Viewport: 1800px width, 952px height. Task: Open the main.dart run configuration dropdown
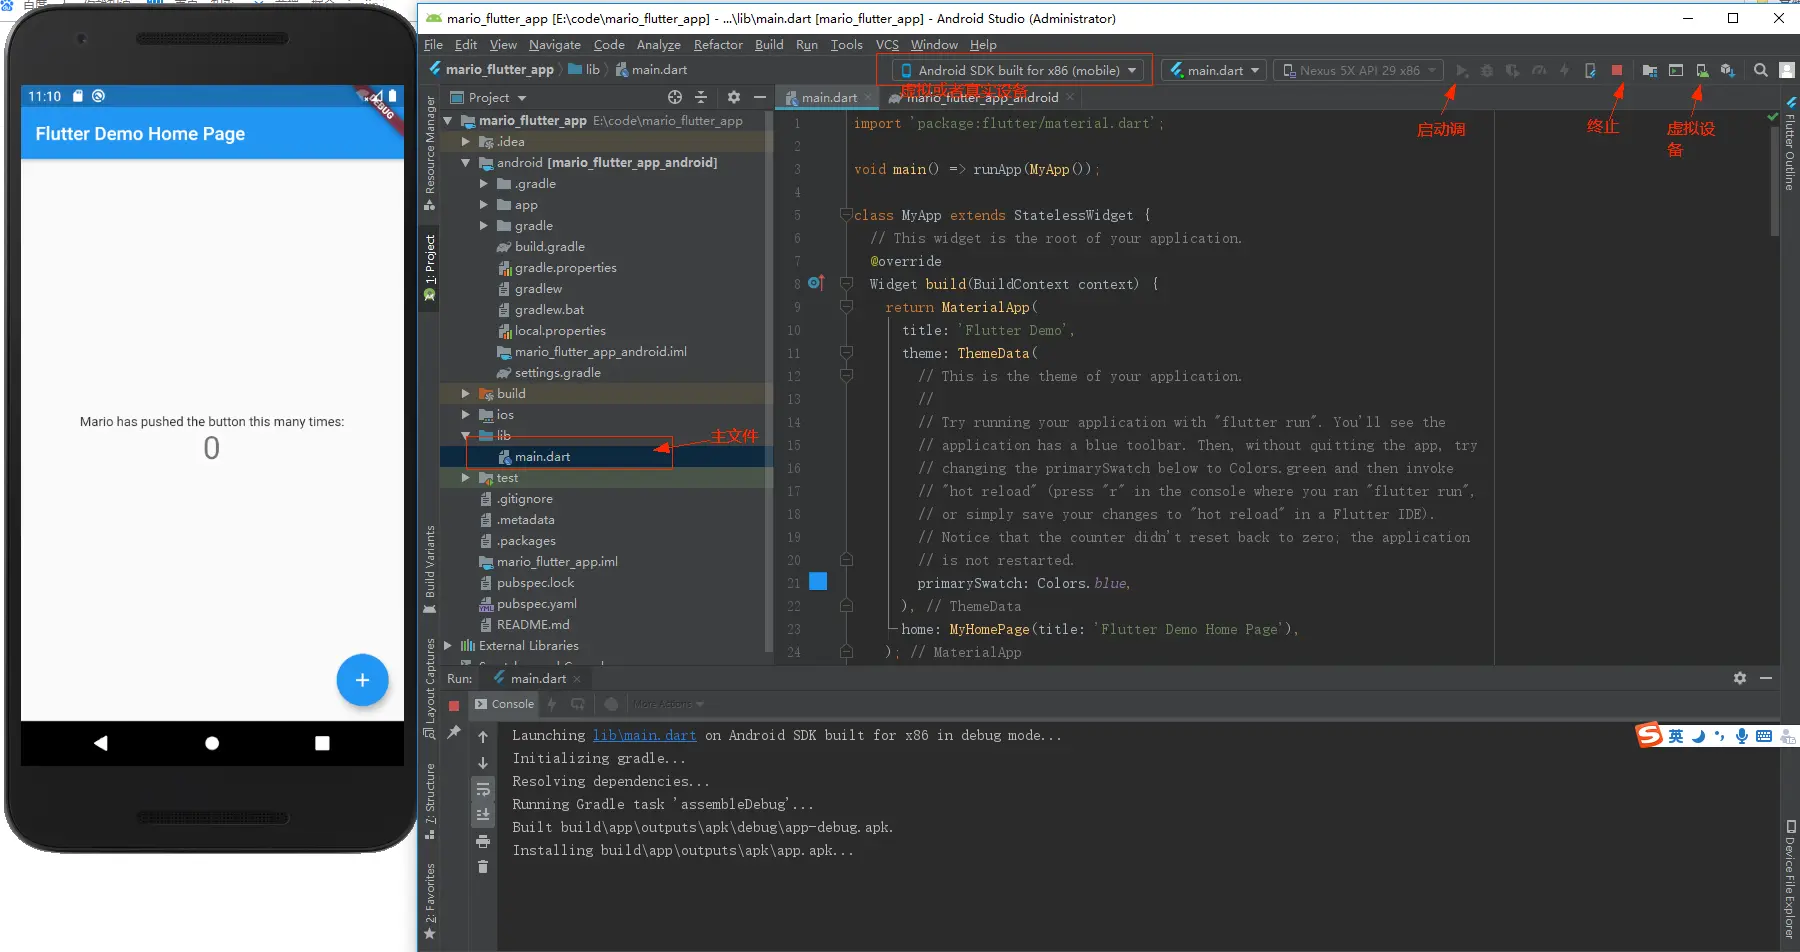pyautogui.click(x=1214, y=70)
